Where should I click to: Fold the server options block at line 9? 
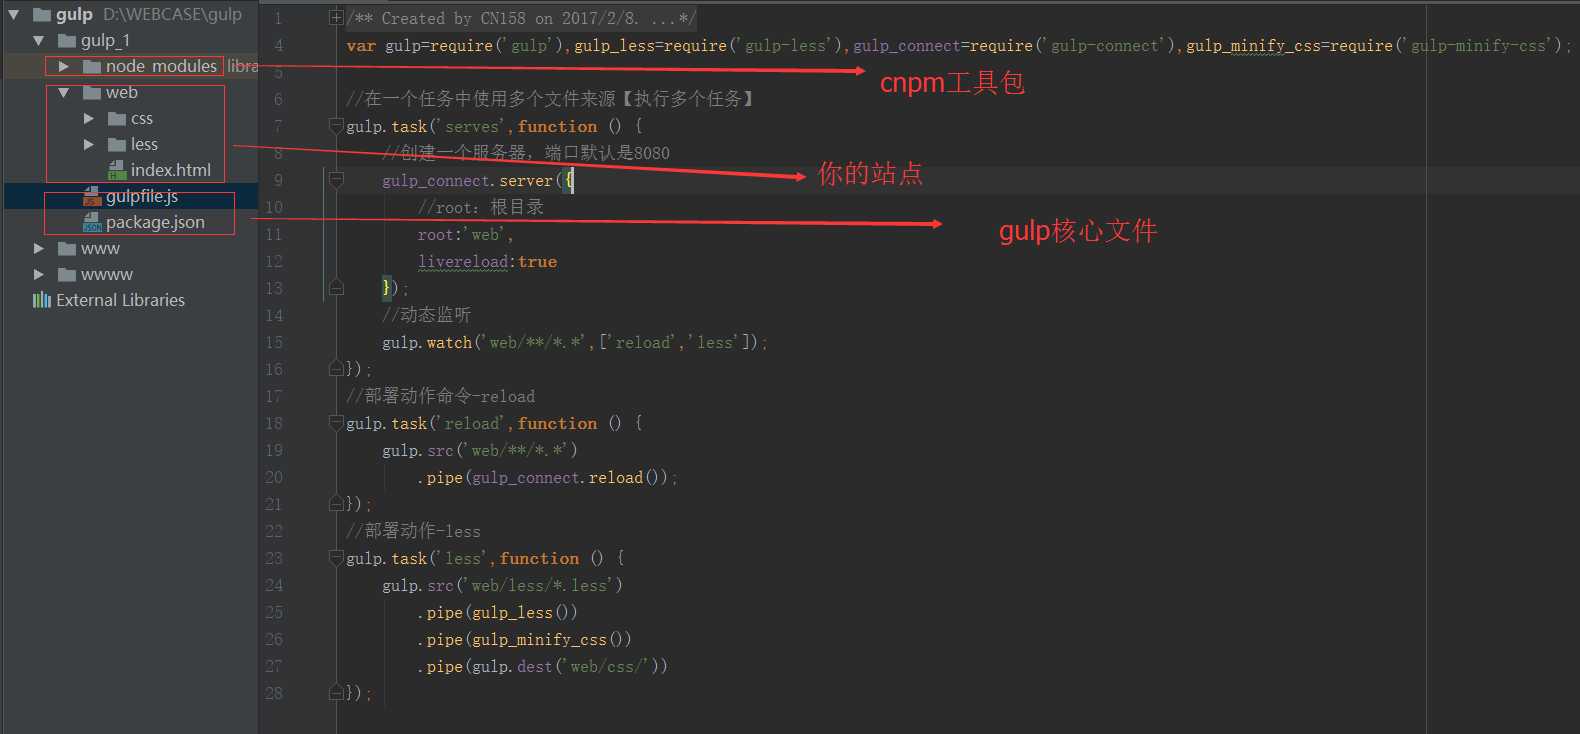pos(336,180)
